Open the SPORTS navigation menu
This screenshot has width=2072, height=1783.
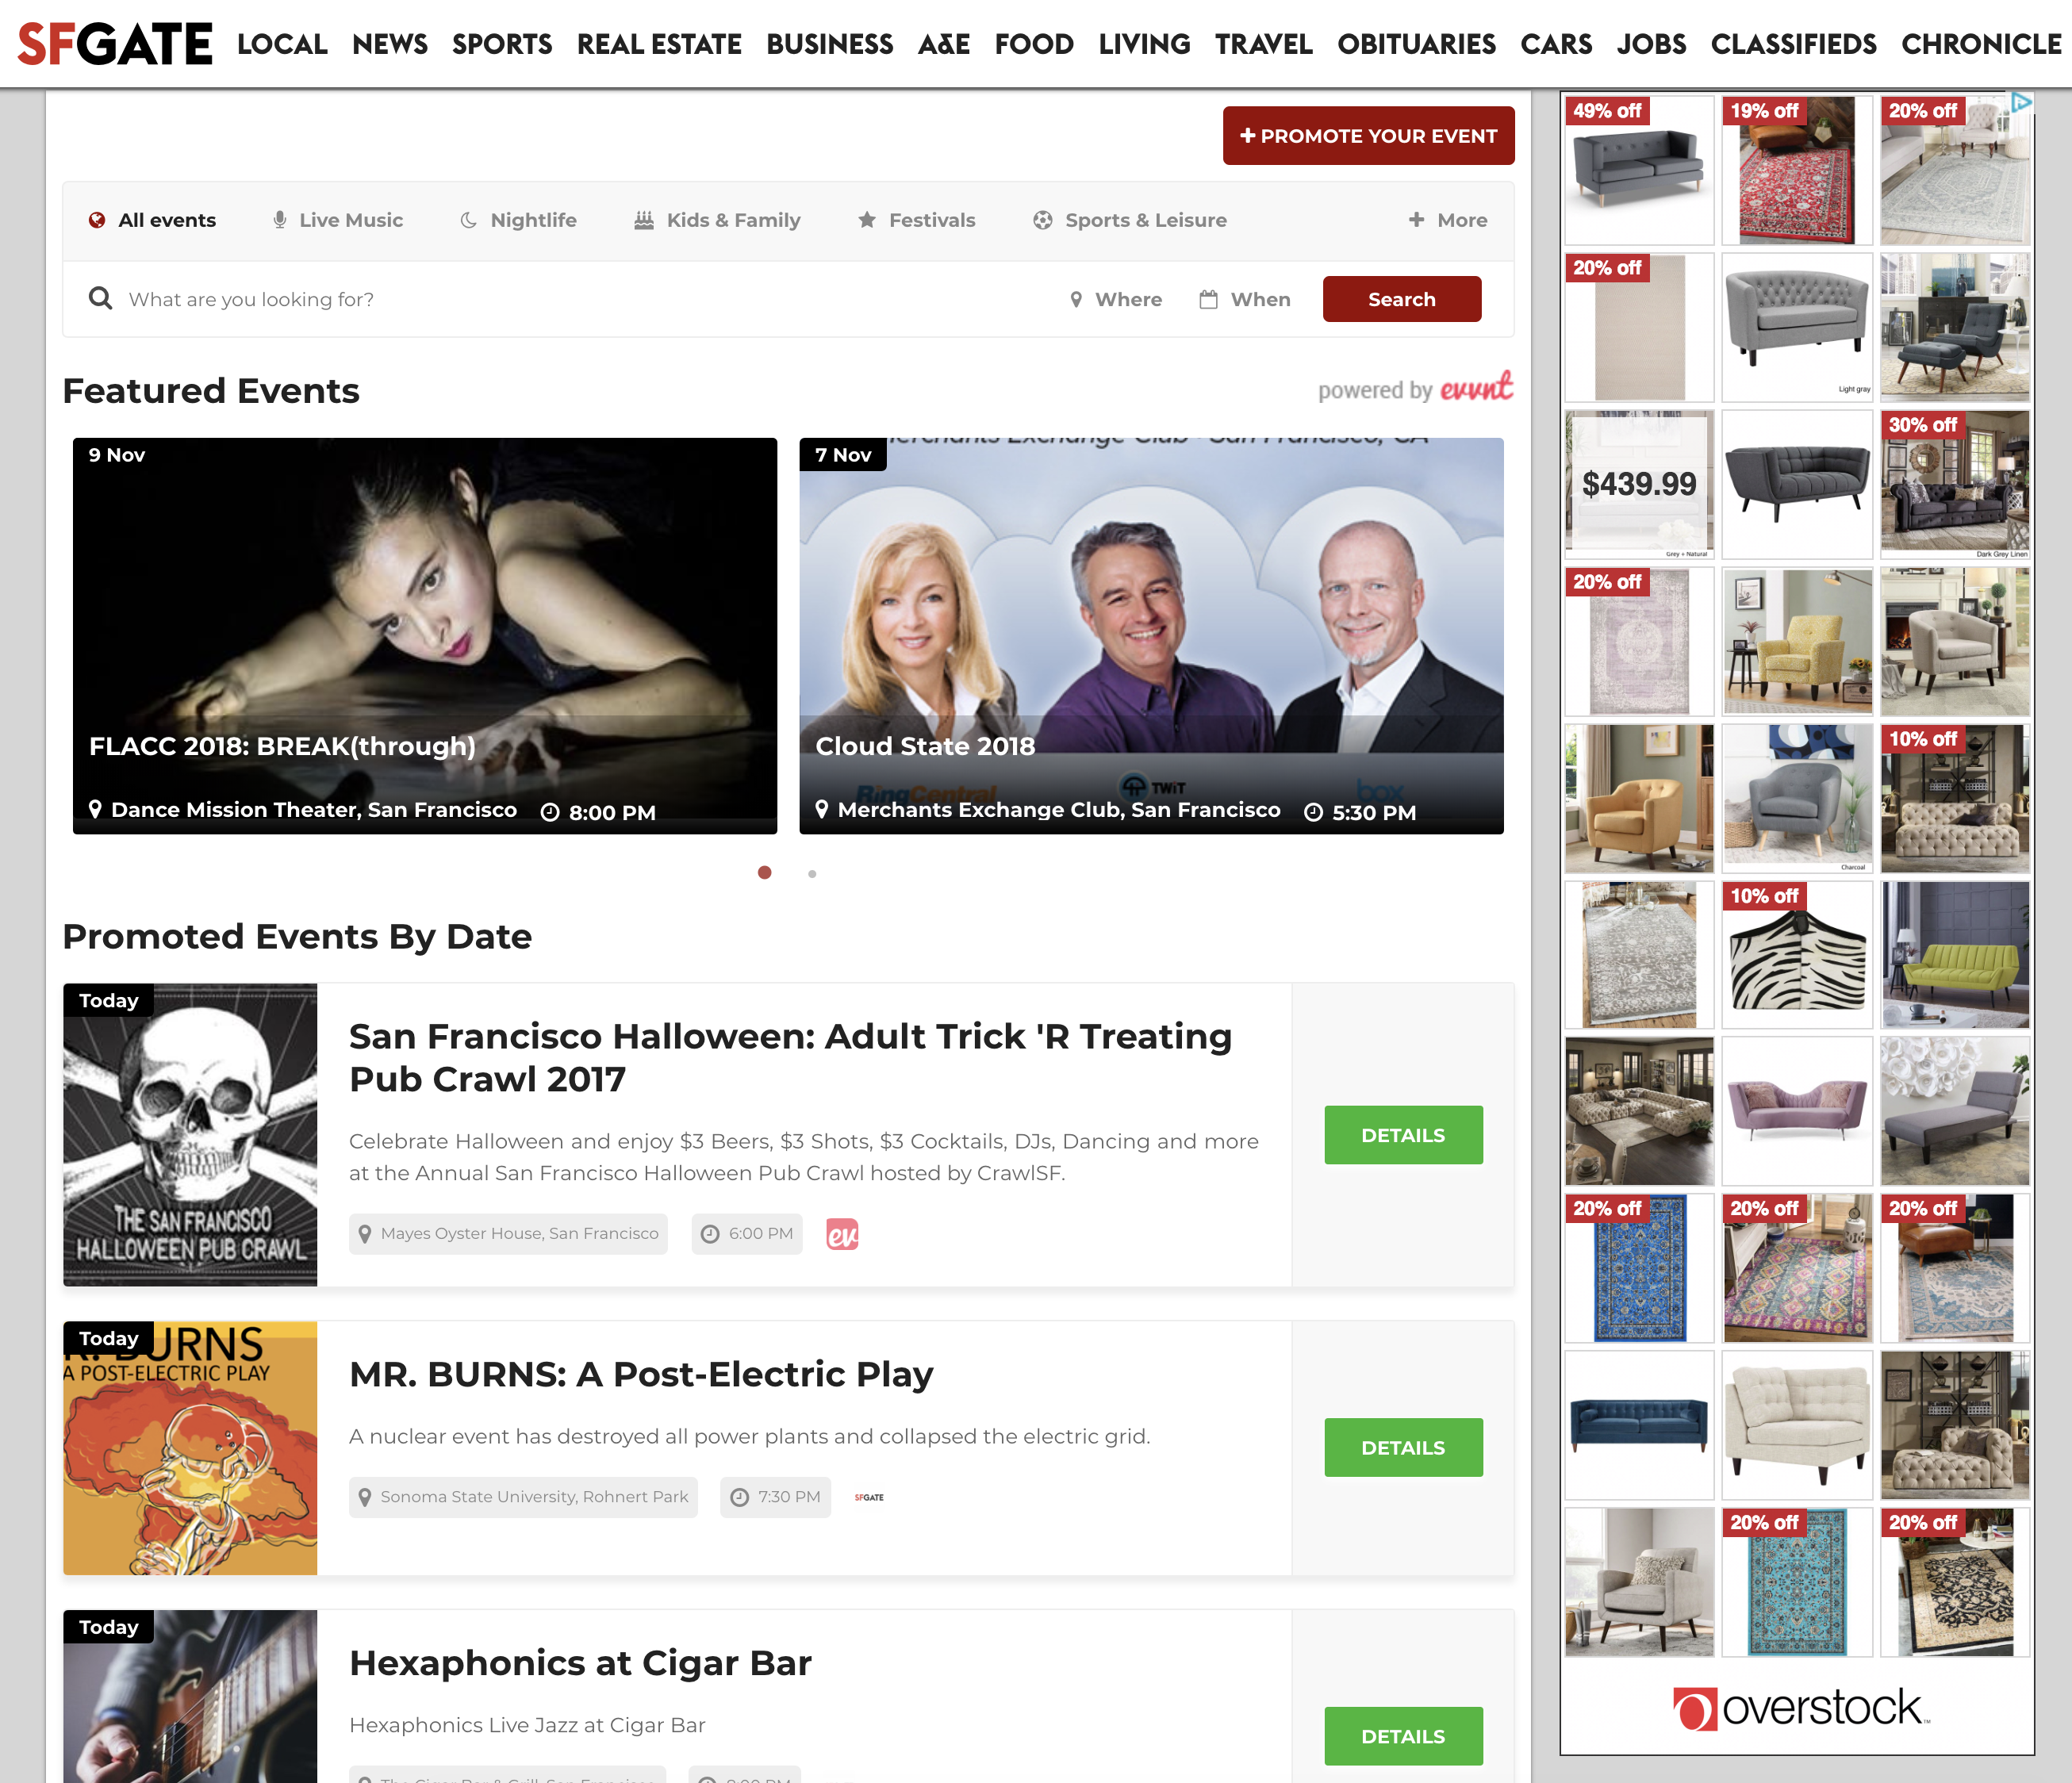502,44
